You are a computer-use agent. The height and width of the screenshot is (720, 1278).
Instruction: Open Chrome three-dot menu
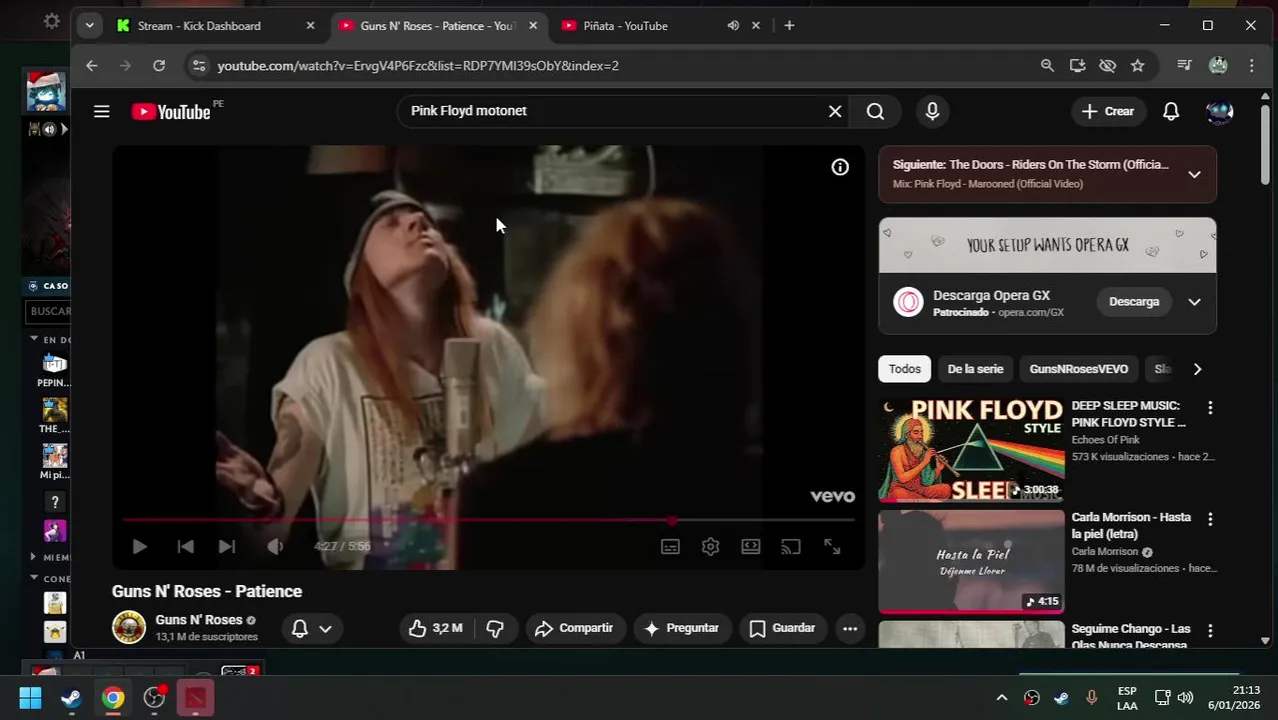(x=1251, y=65)
